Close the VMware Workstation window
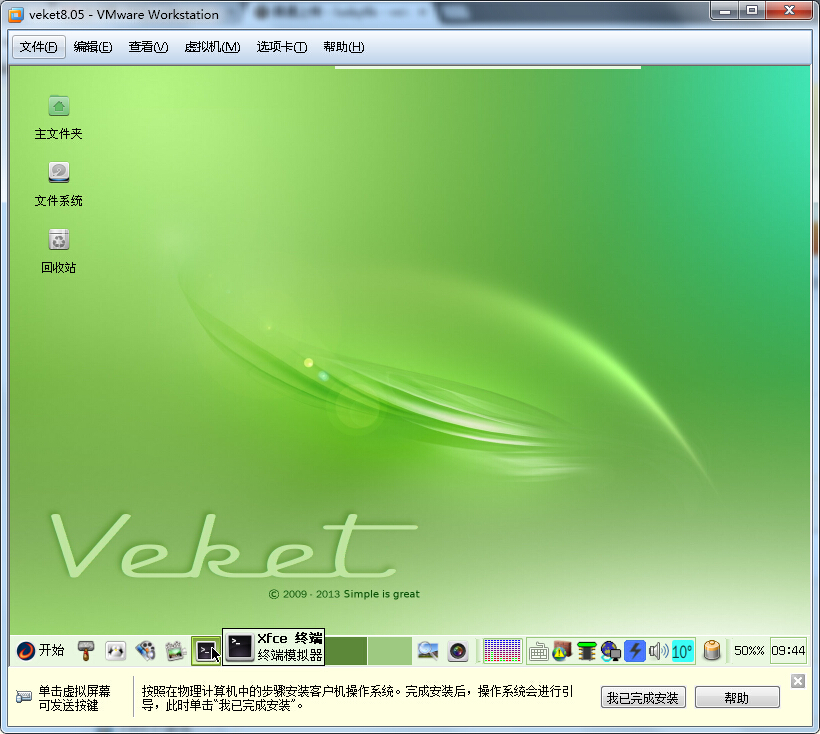Viewport: 820px width, 734px height. 790,11
